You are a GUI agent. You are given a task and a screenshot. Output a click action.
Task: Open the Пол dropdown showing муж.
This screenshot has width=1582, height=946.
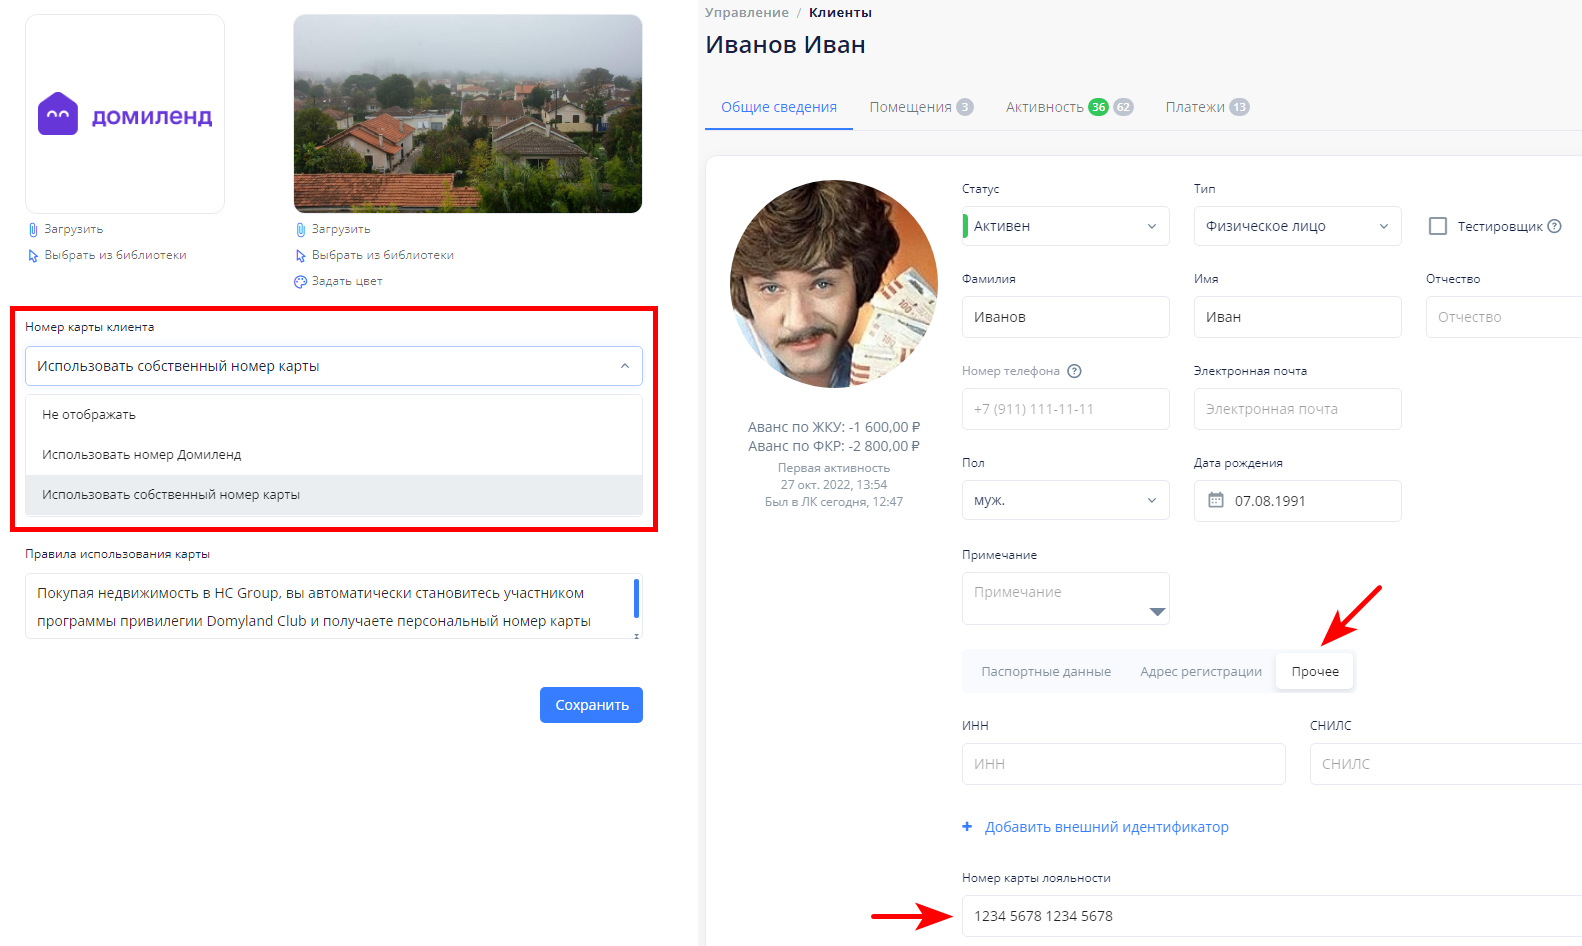[x=1065, y=500]
